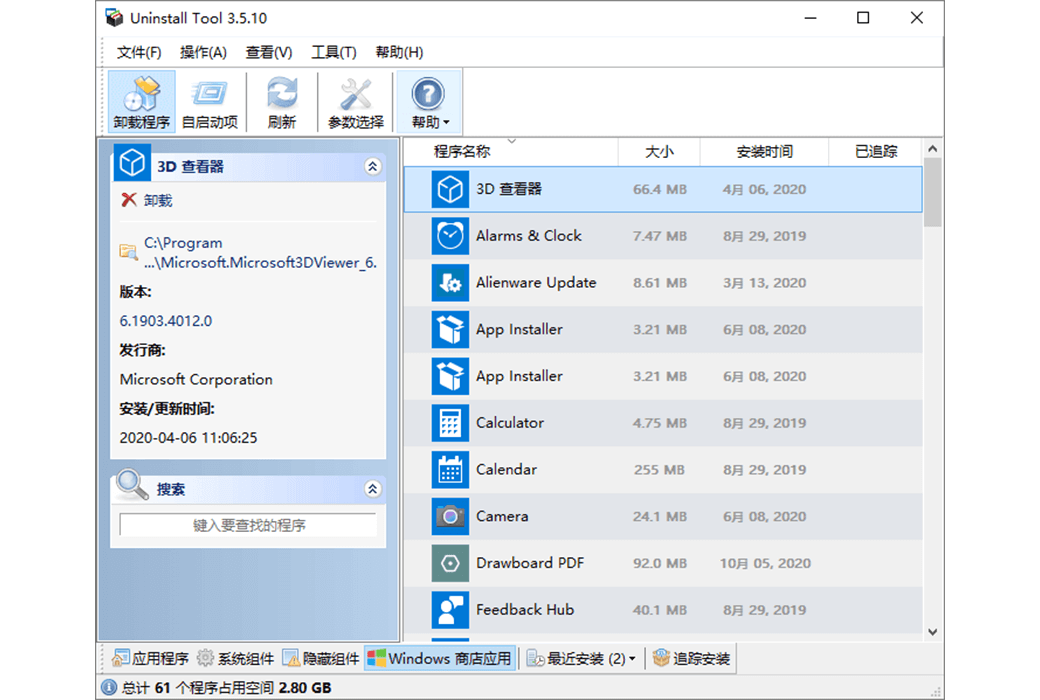Click the 3D 查看器 icon in the list
Viewport: 1040px width, 700px height.
[450, 190]
